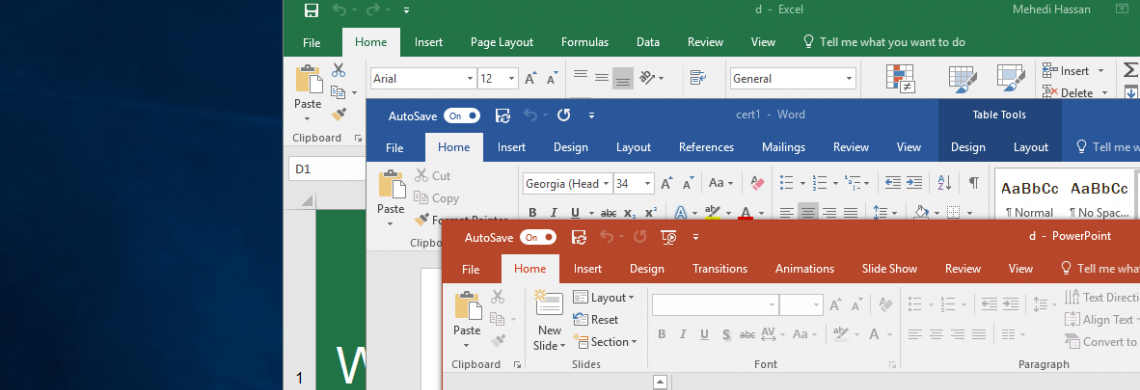The width and height of the screenshot is (1140, 390).
Task: Open the Arial font dropdown in Excel
Action: tap(470, 79)
